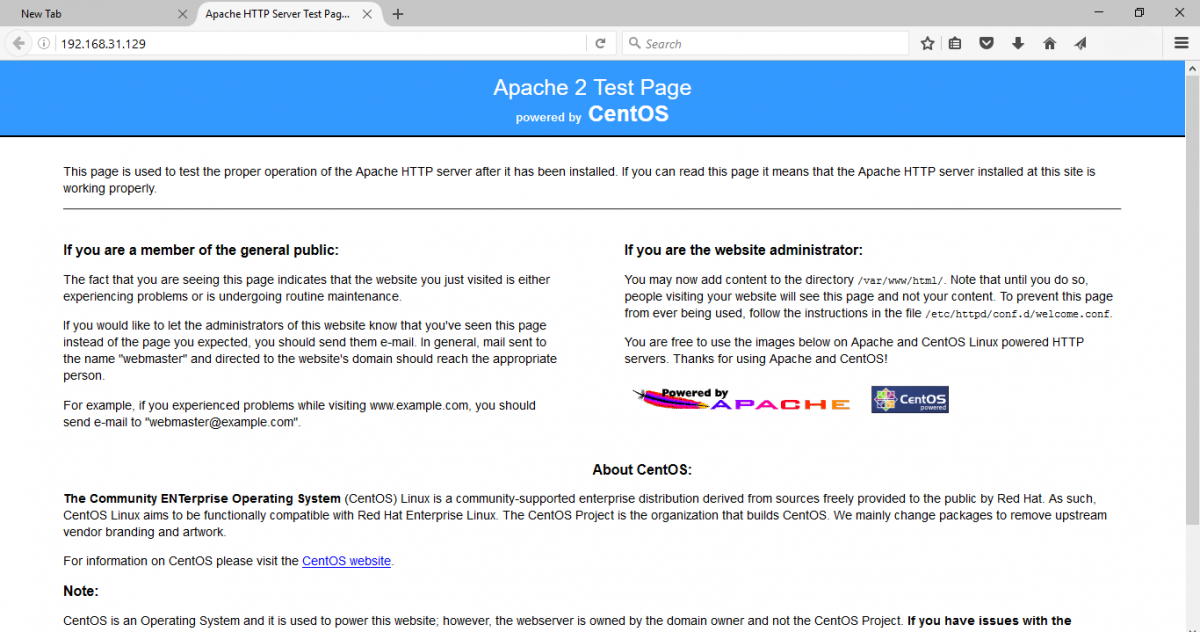
Task: Save page to Pocket icon
Action: 986,44
